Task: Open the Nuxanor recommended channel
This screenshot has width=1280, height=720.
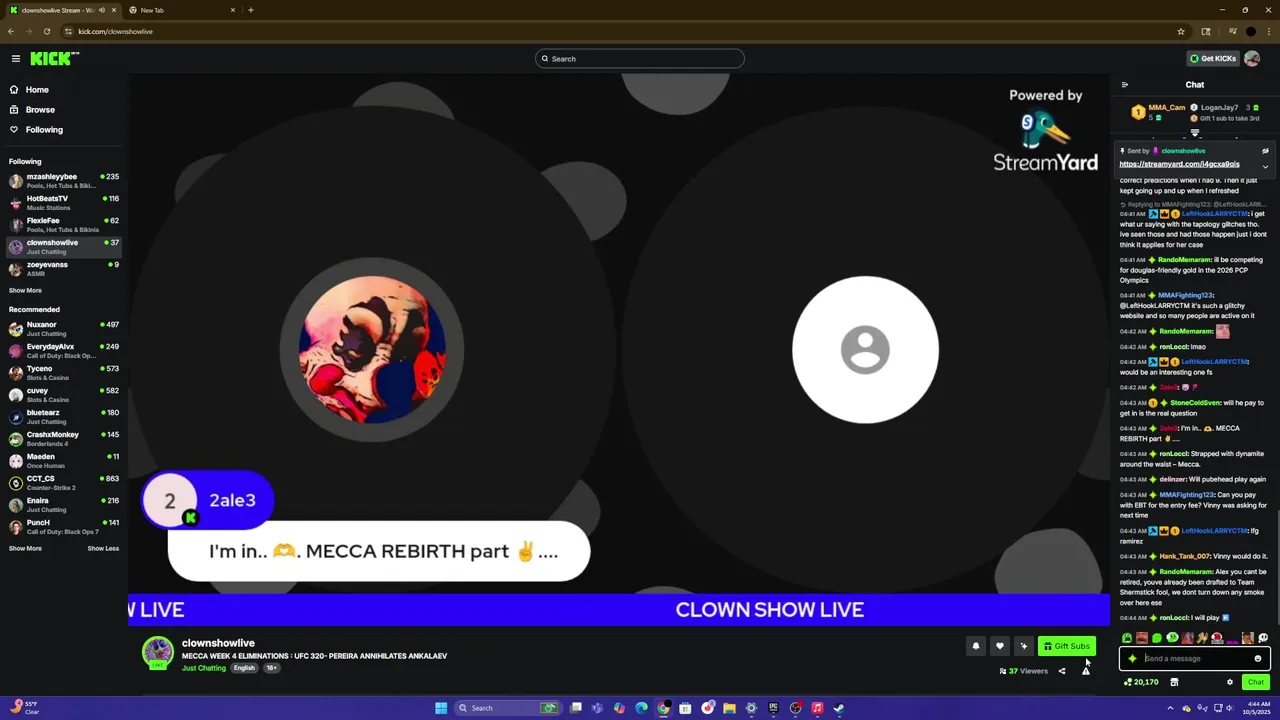Action: tap(64, 329)
